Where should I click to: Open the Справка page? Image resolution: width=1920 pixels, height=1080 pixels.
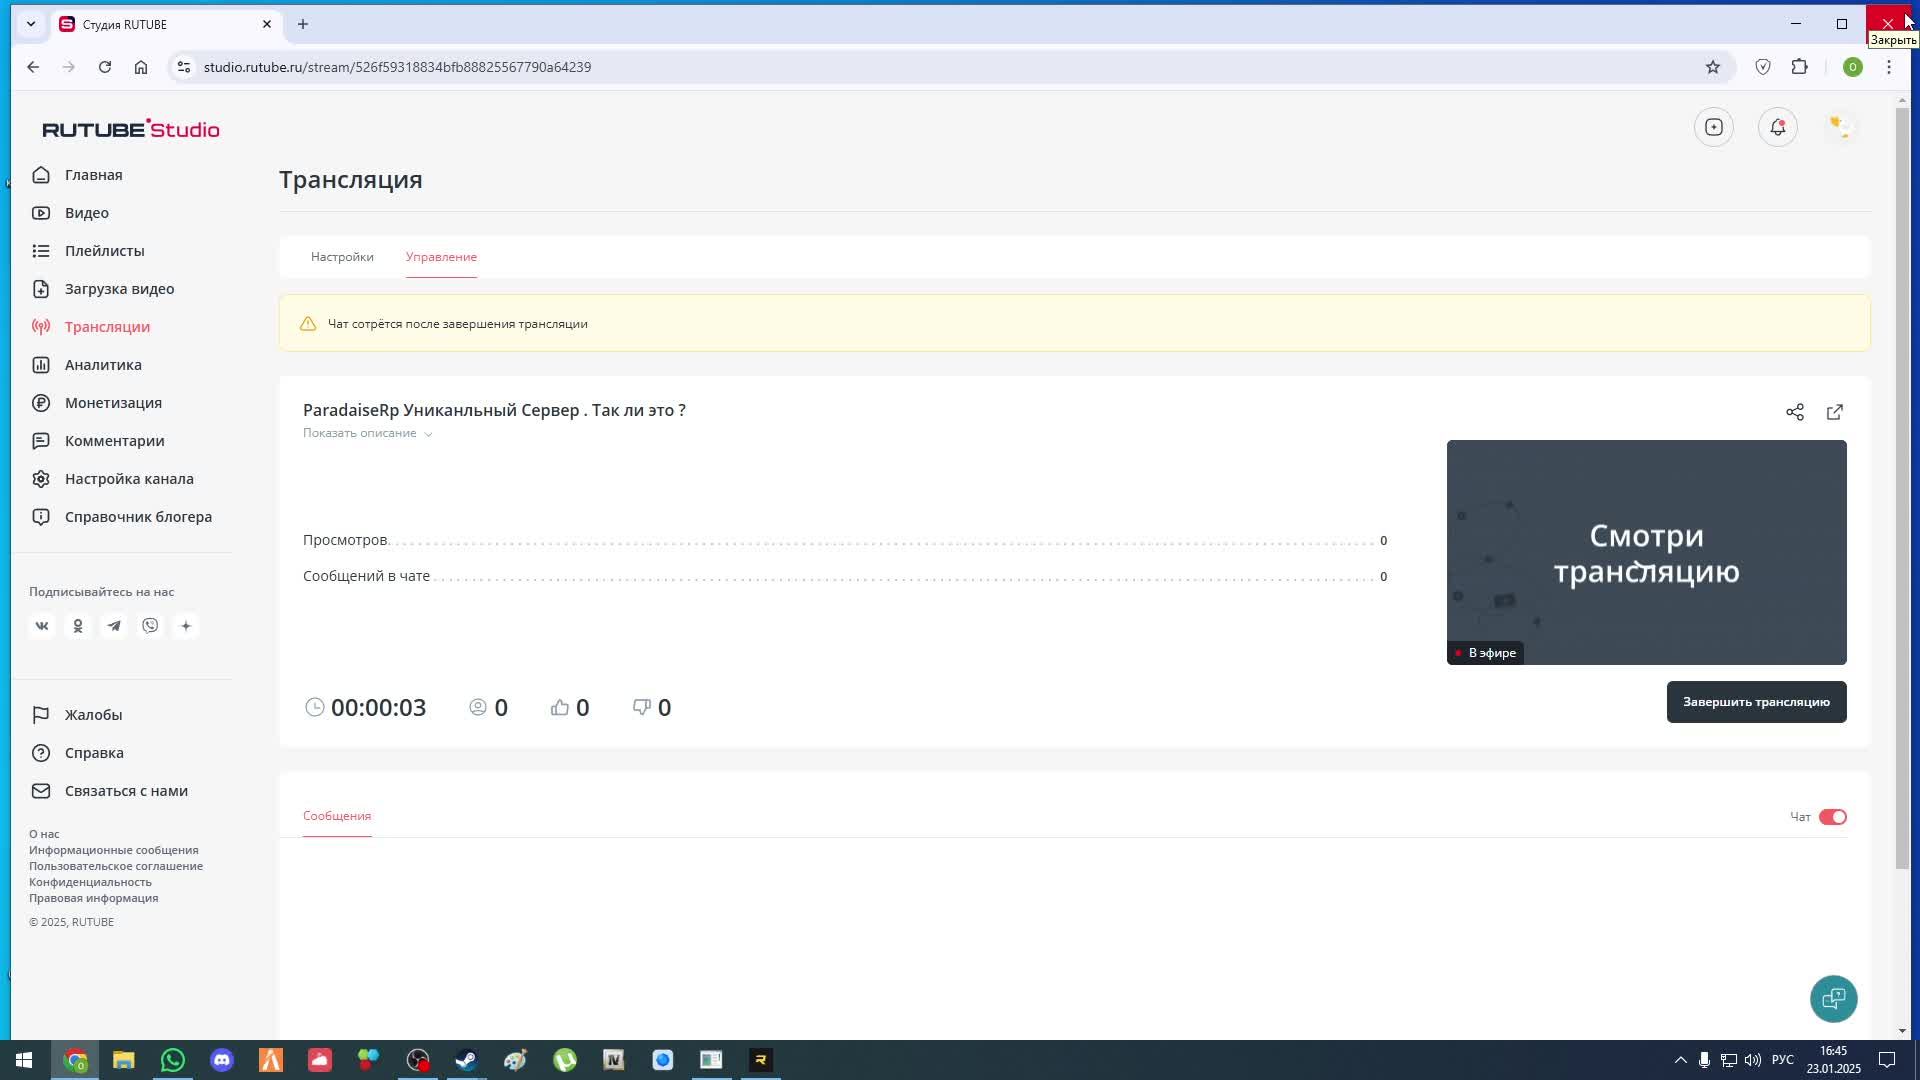tap(94, 753)
